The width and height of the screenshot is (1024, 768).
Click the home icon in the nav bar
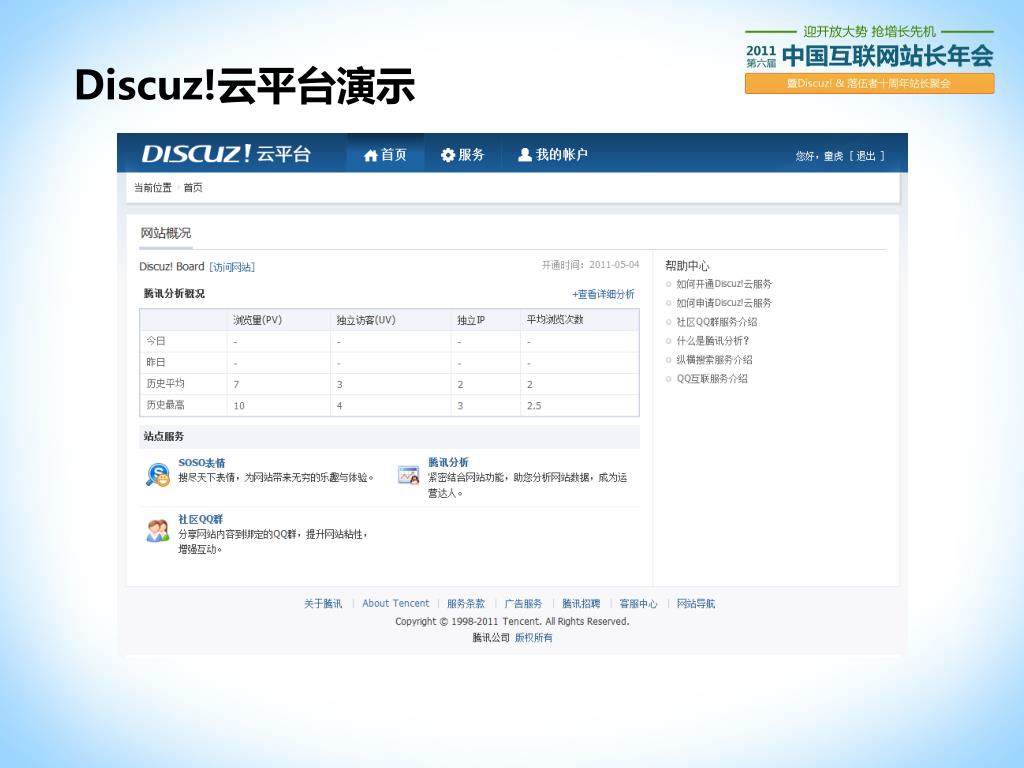[x=371, y=155]
